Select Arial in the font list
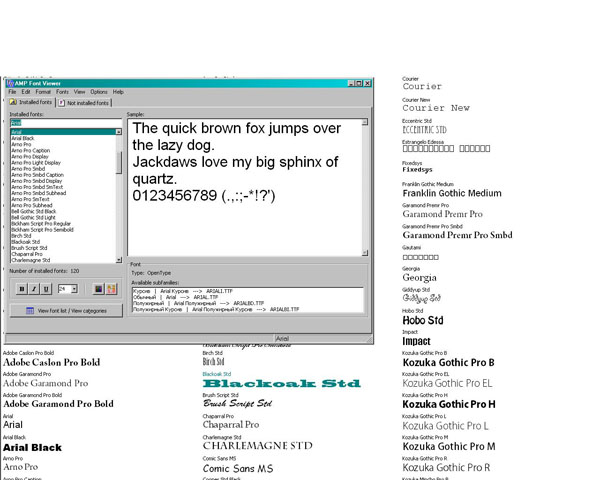600x480 pixels. coord(63,132)
